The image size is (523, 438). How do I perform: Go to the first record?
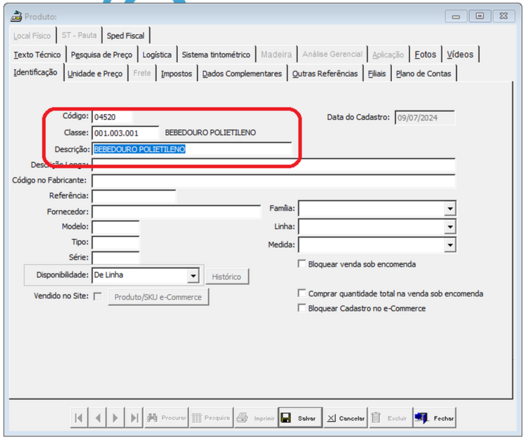79,417
